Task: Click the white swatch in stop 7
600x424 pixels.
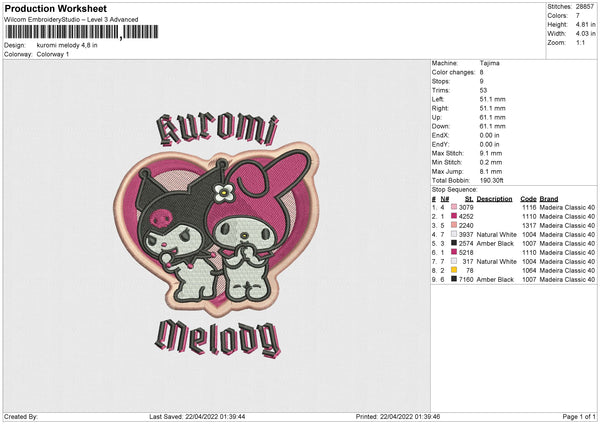Action: point(454,261)
